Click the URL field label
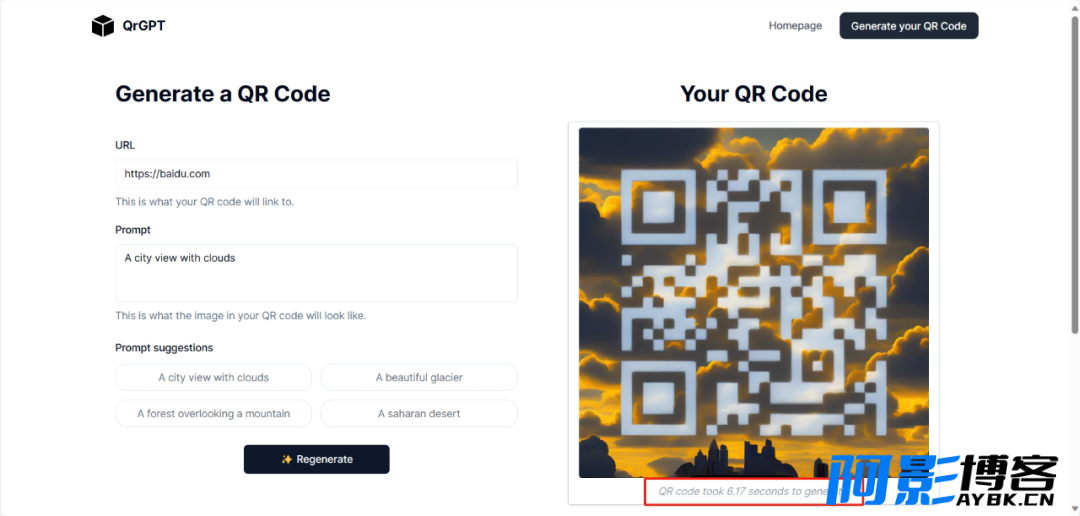The image size is (1080, 516). (x=125, y=145)
